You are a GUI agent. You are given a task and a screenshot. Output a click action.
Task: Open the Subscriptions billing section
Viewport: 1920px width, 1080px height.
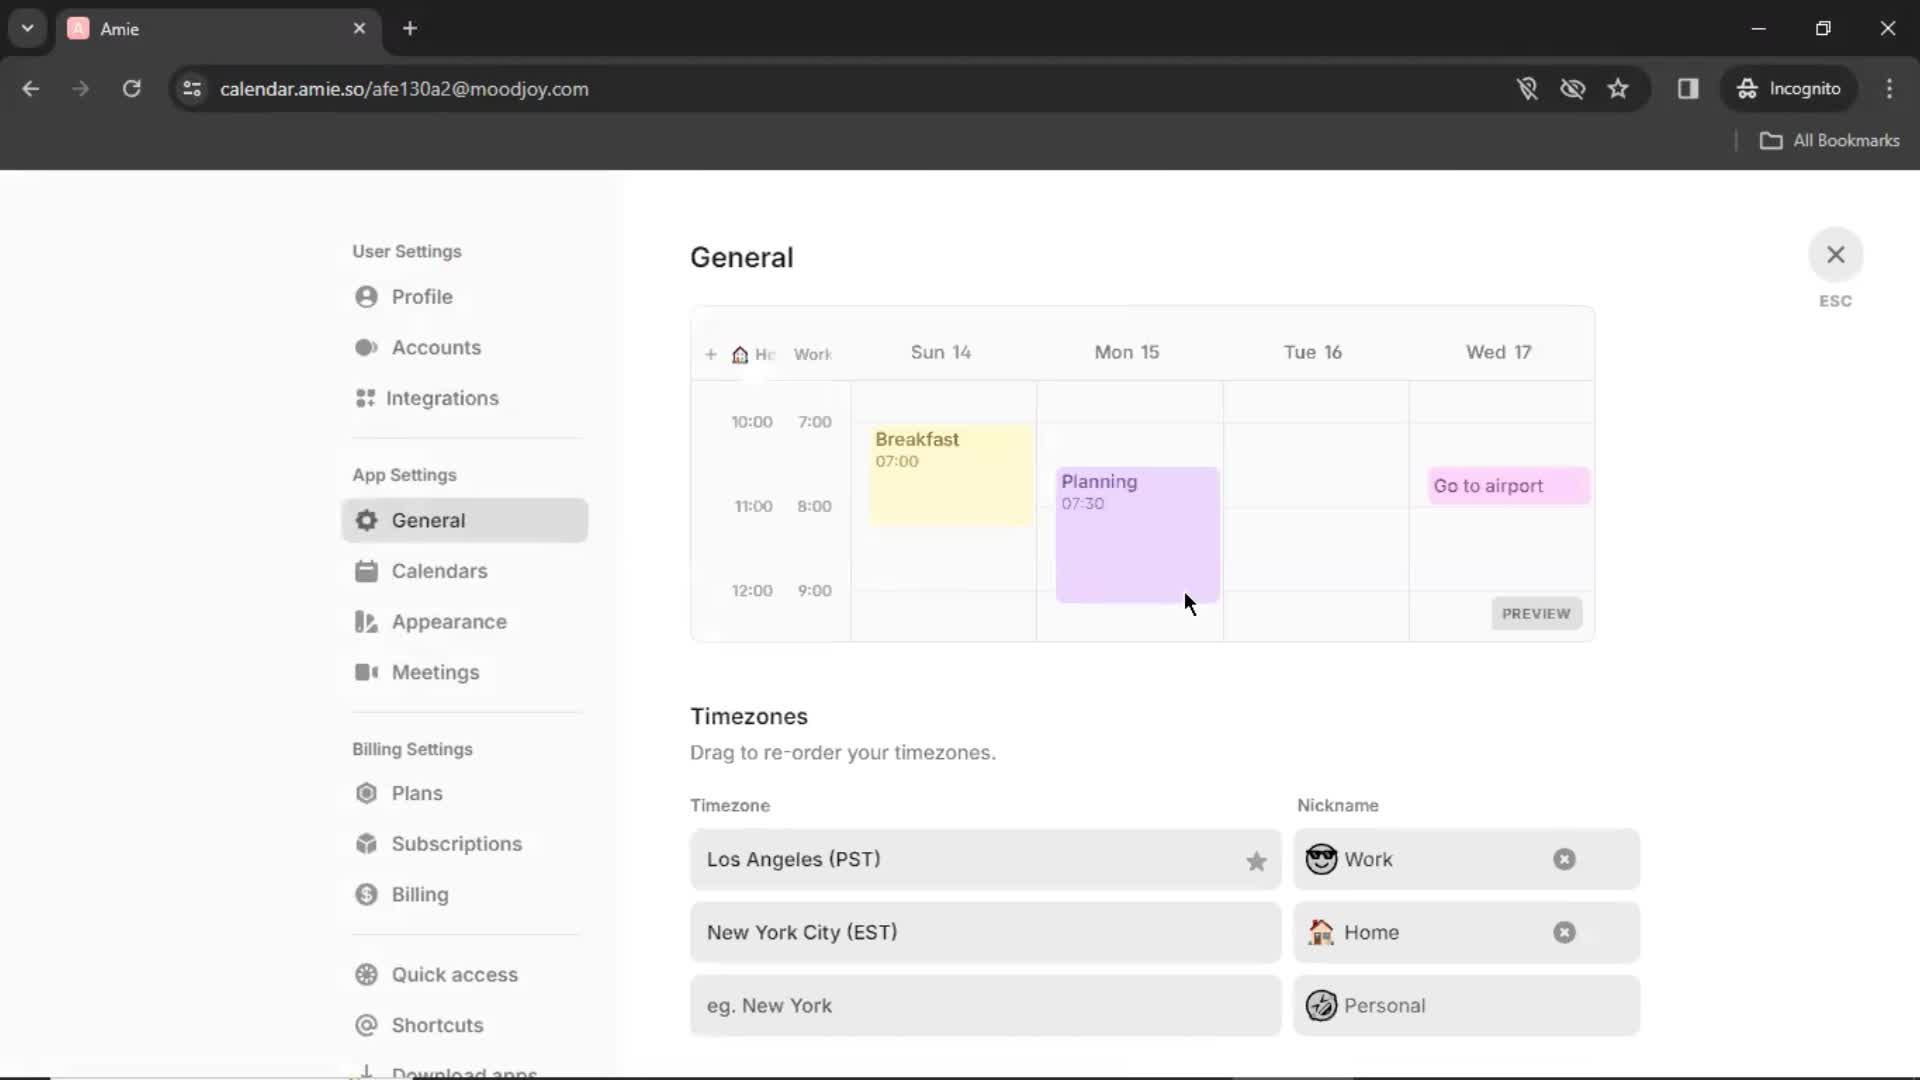tap(455, 844)
